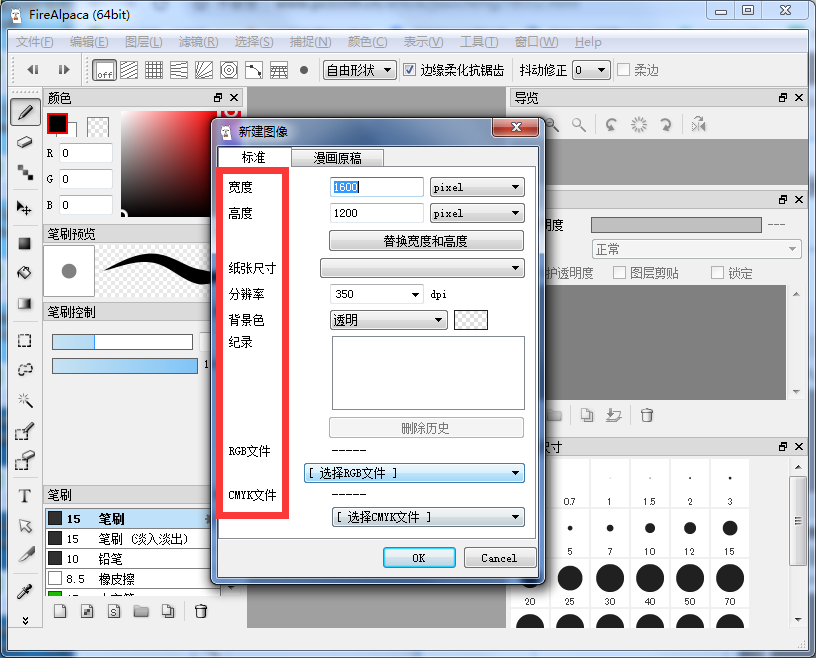This screenshot has height=658, width=816.
Task: Select the Text tool
Action: [25, 495]
